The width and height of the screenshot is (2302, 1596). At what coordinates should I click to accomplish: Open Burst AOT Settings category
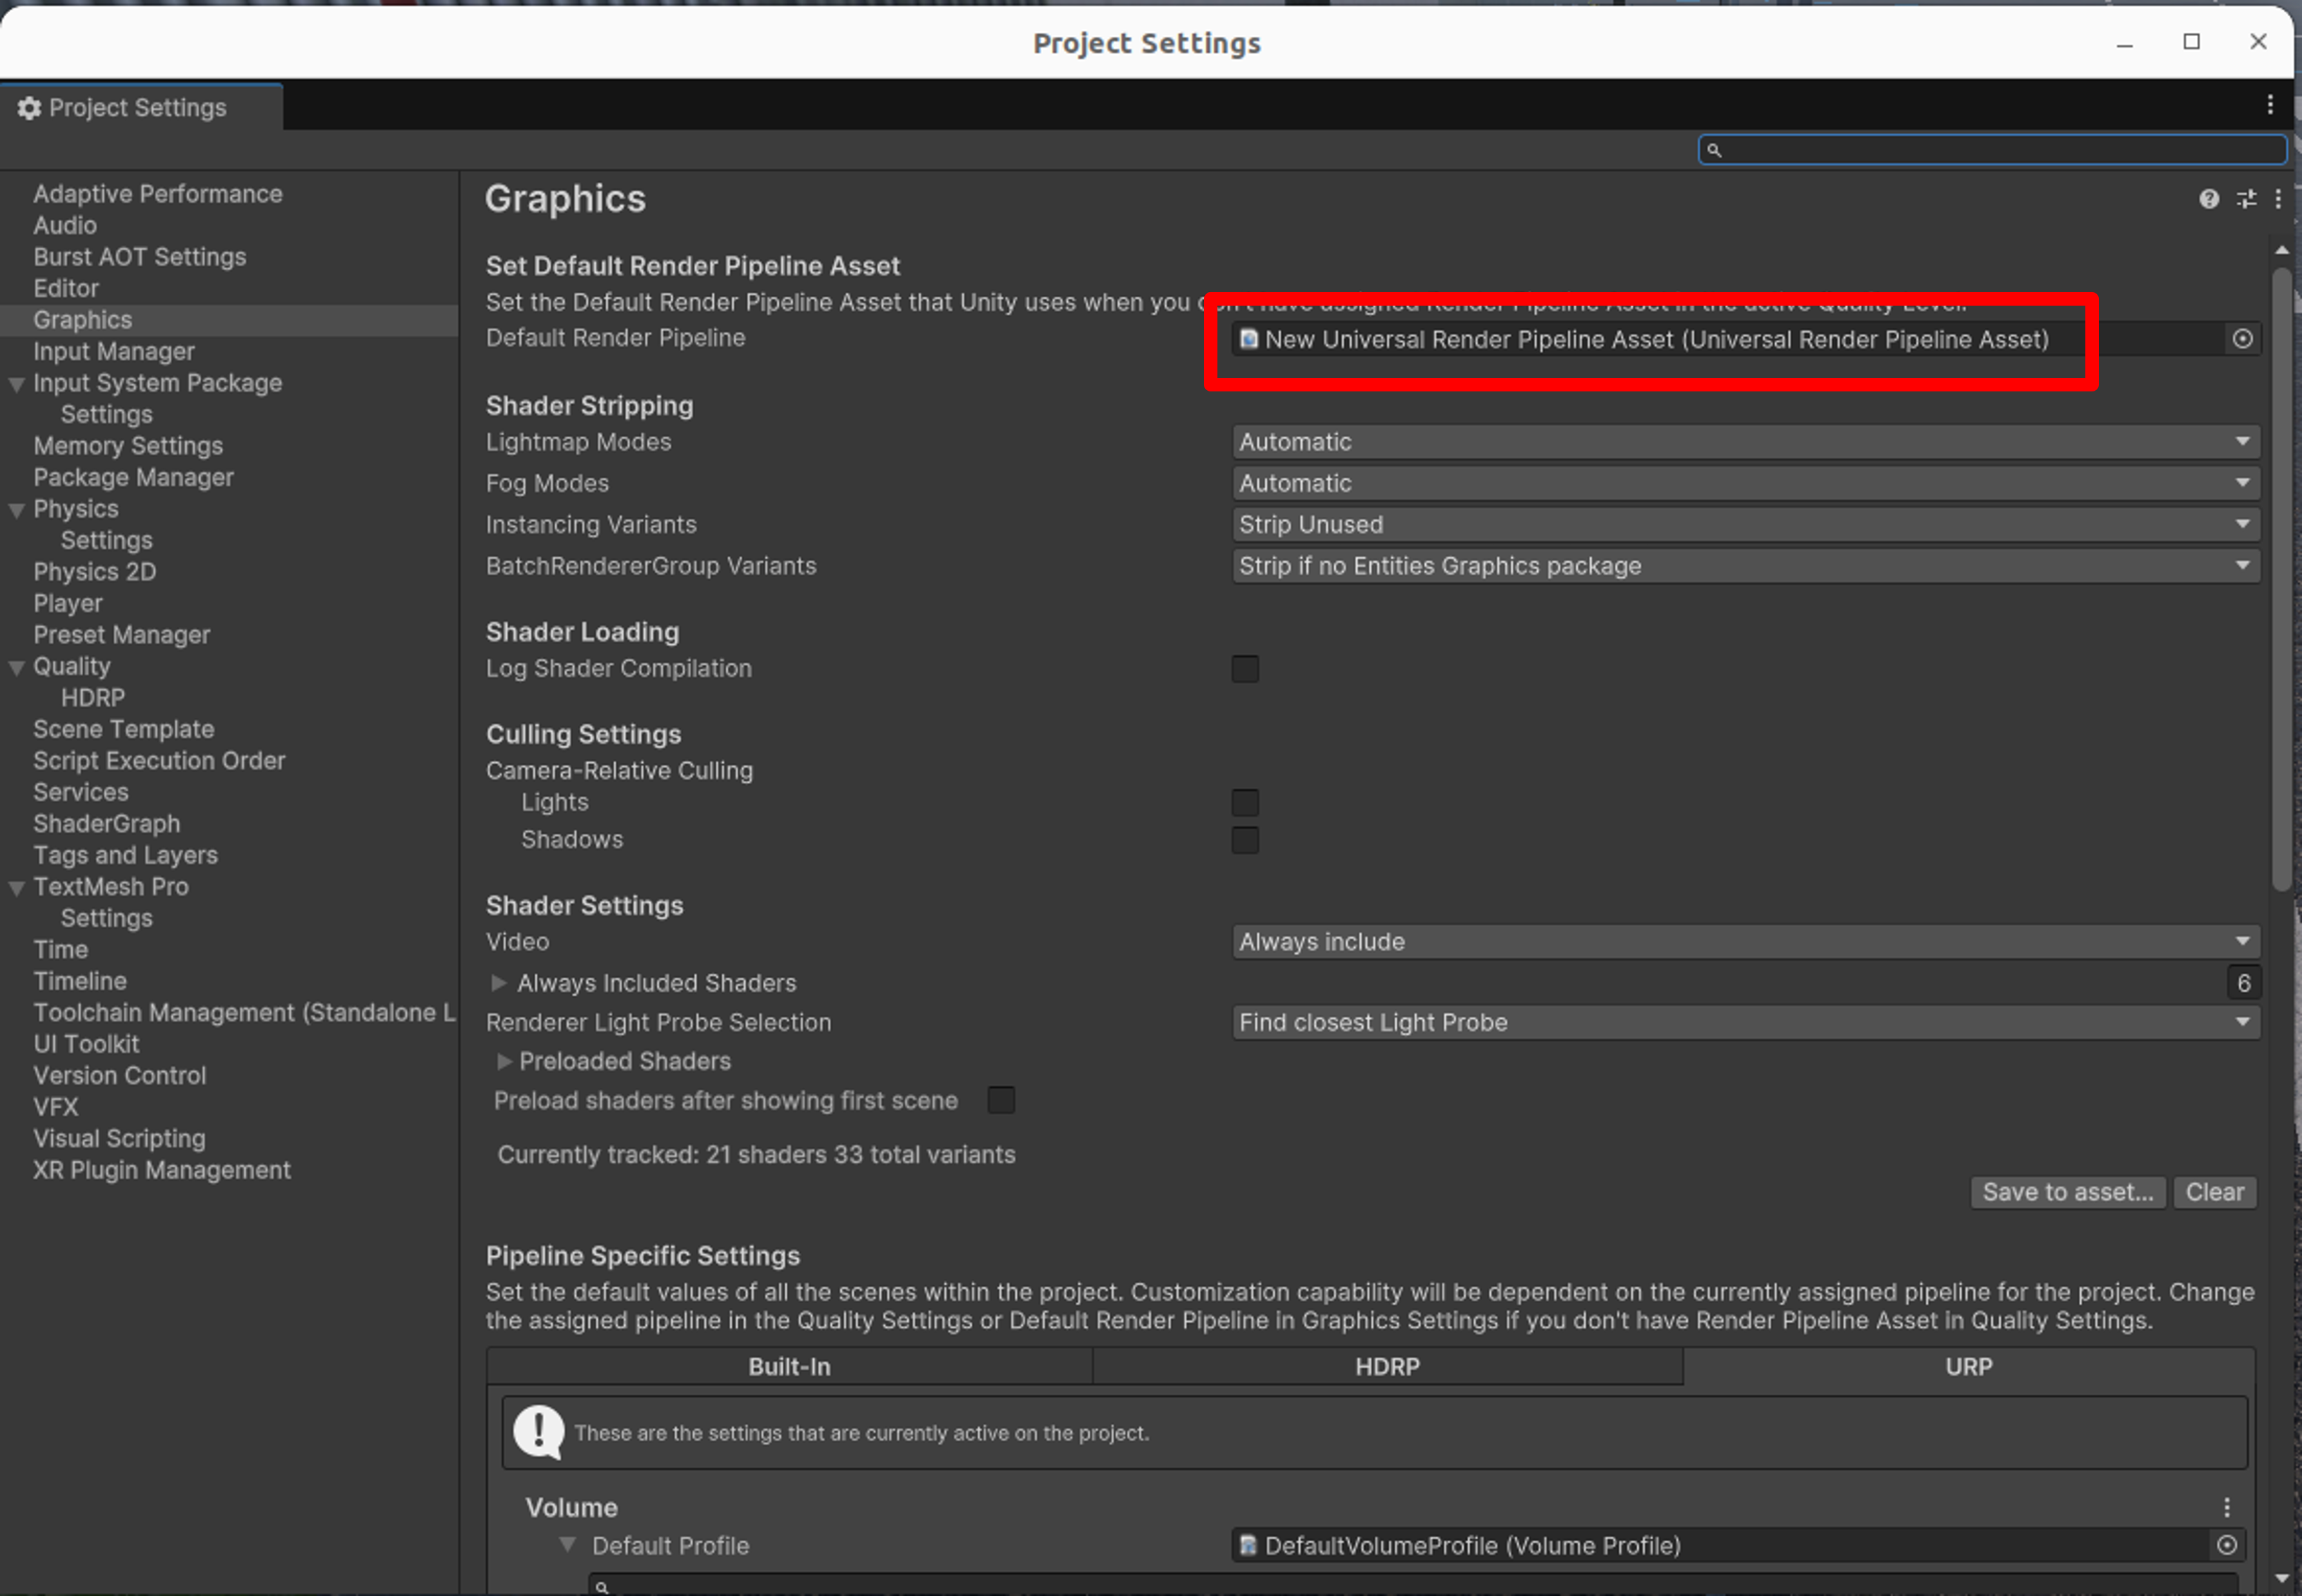click(140, 257)
